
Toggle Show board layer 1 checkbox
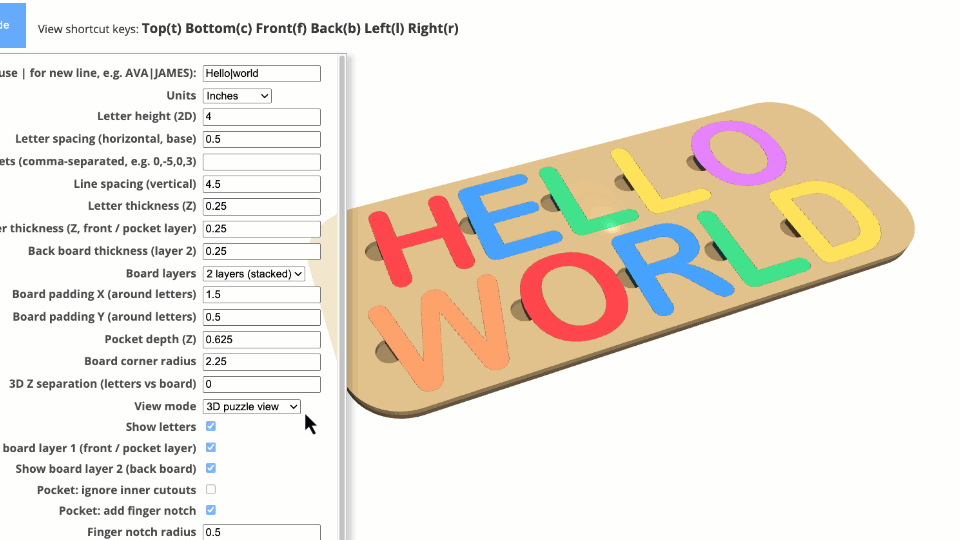pos(210,448)
